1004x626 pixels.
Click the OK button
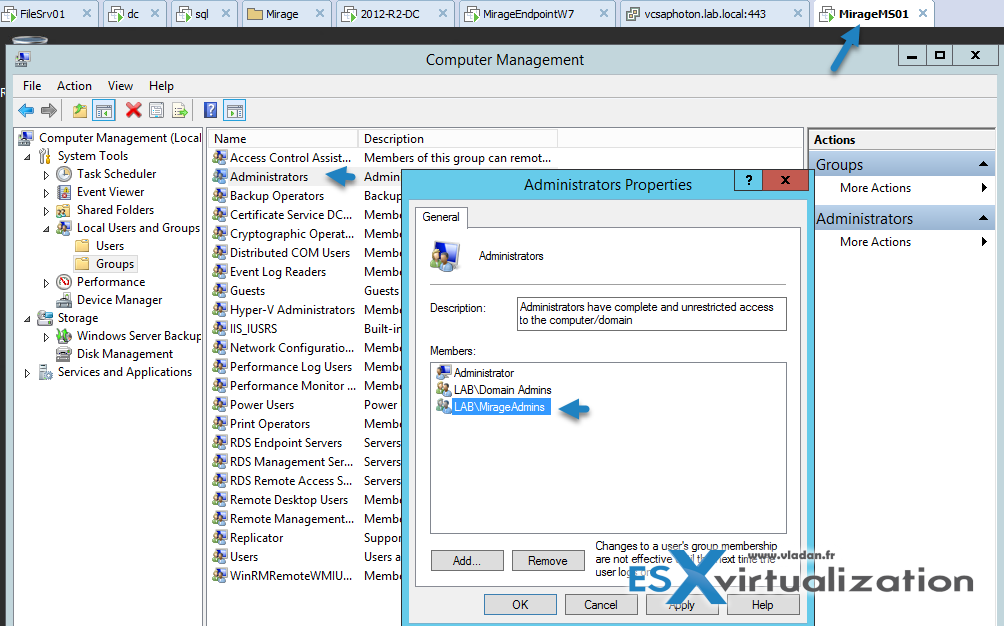[x=520, y=605]
